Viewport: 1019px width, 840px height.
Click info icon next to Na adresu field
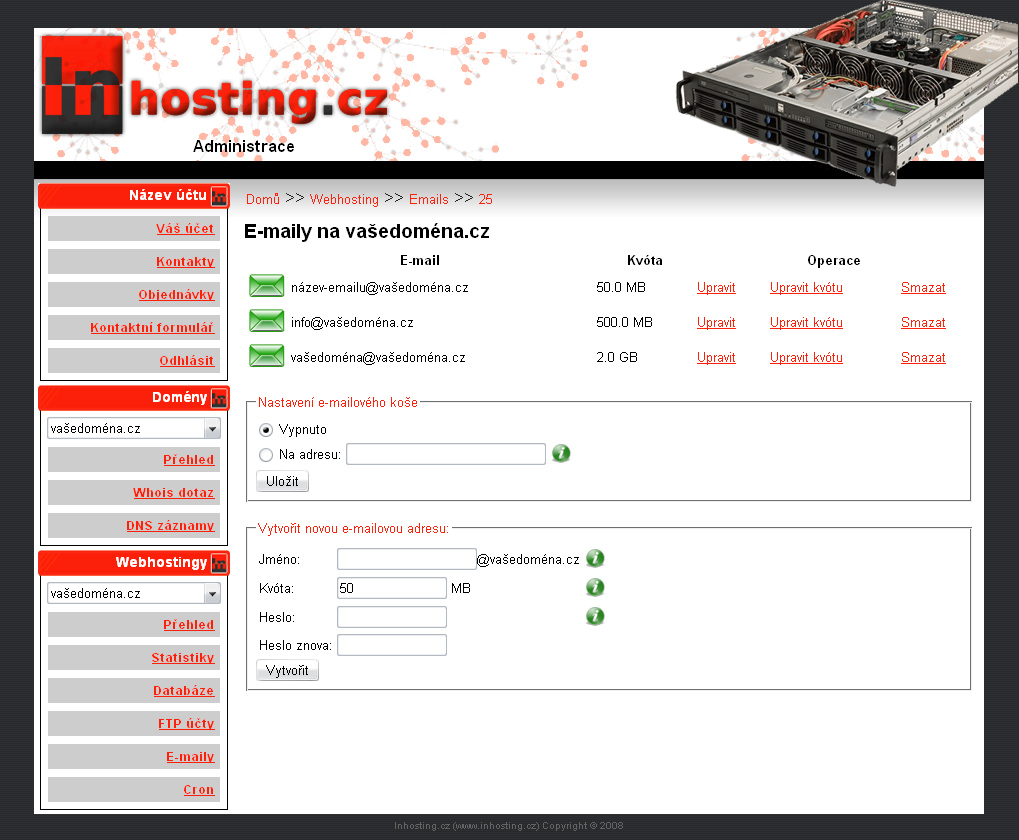(561, 453)
